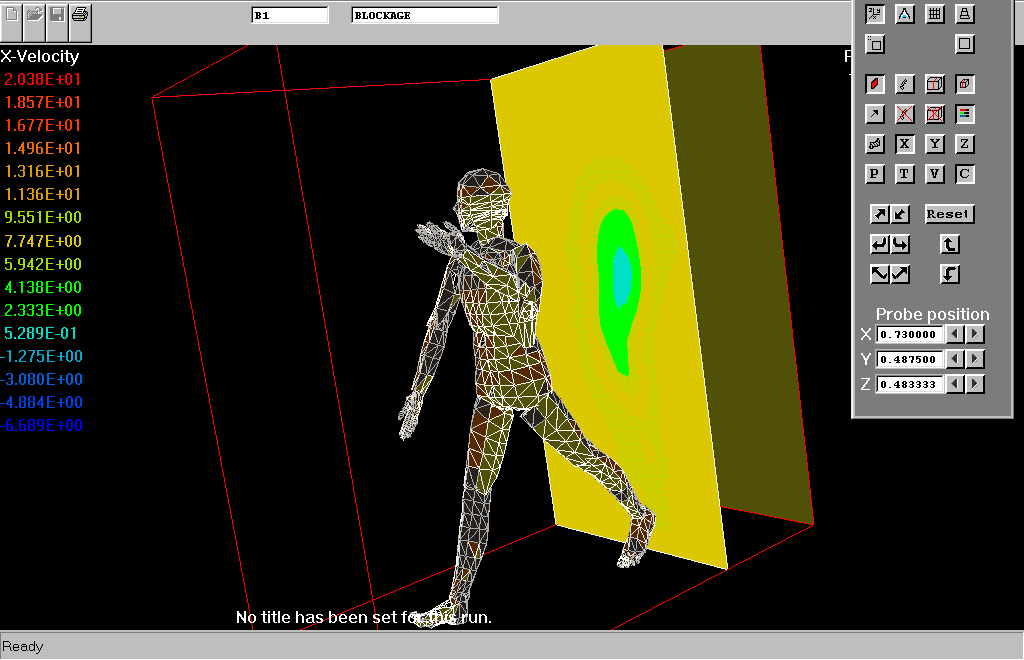Toggle the contour display icon with red slice
The width and height of the screenshot is (1024, 660).
click(x=875, y=84)
